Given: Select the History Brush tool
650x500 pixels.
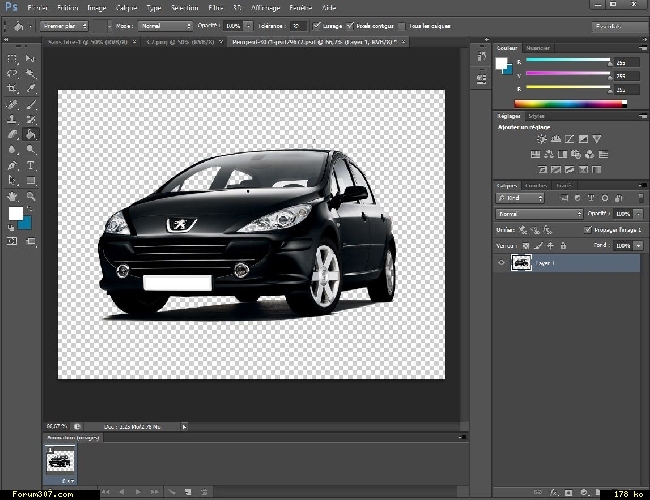Looking at the screenshot, I should click(x=30, y=119).
